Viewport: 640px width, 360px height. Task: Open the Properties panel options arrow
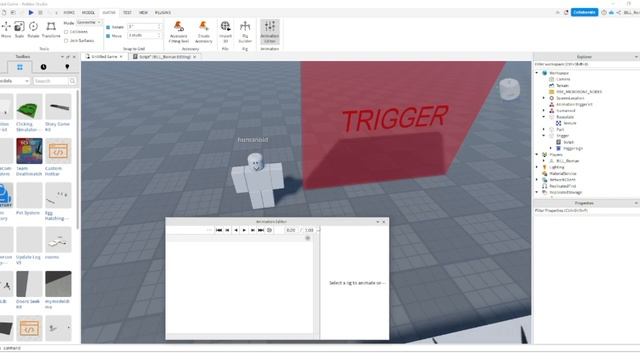tap(636, 203)
